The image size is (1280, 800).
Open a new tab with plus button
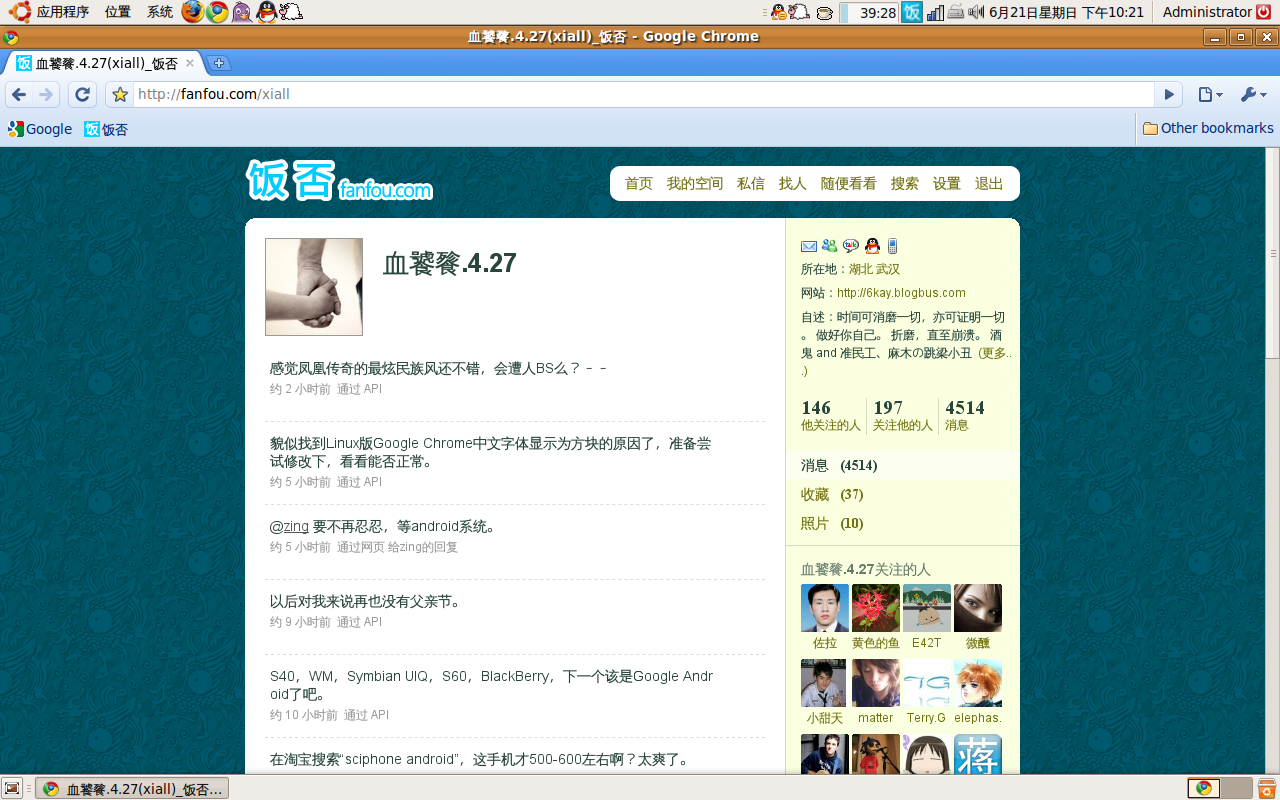(x=219, y=63)
